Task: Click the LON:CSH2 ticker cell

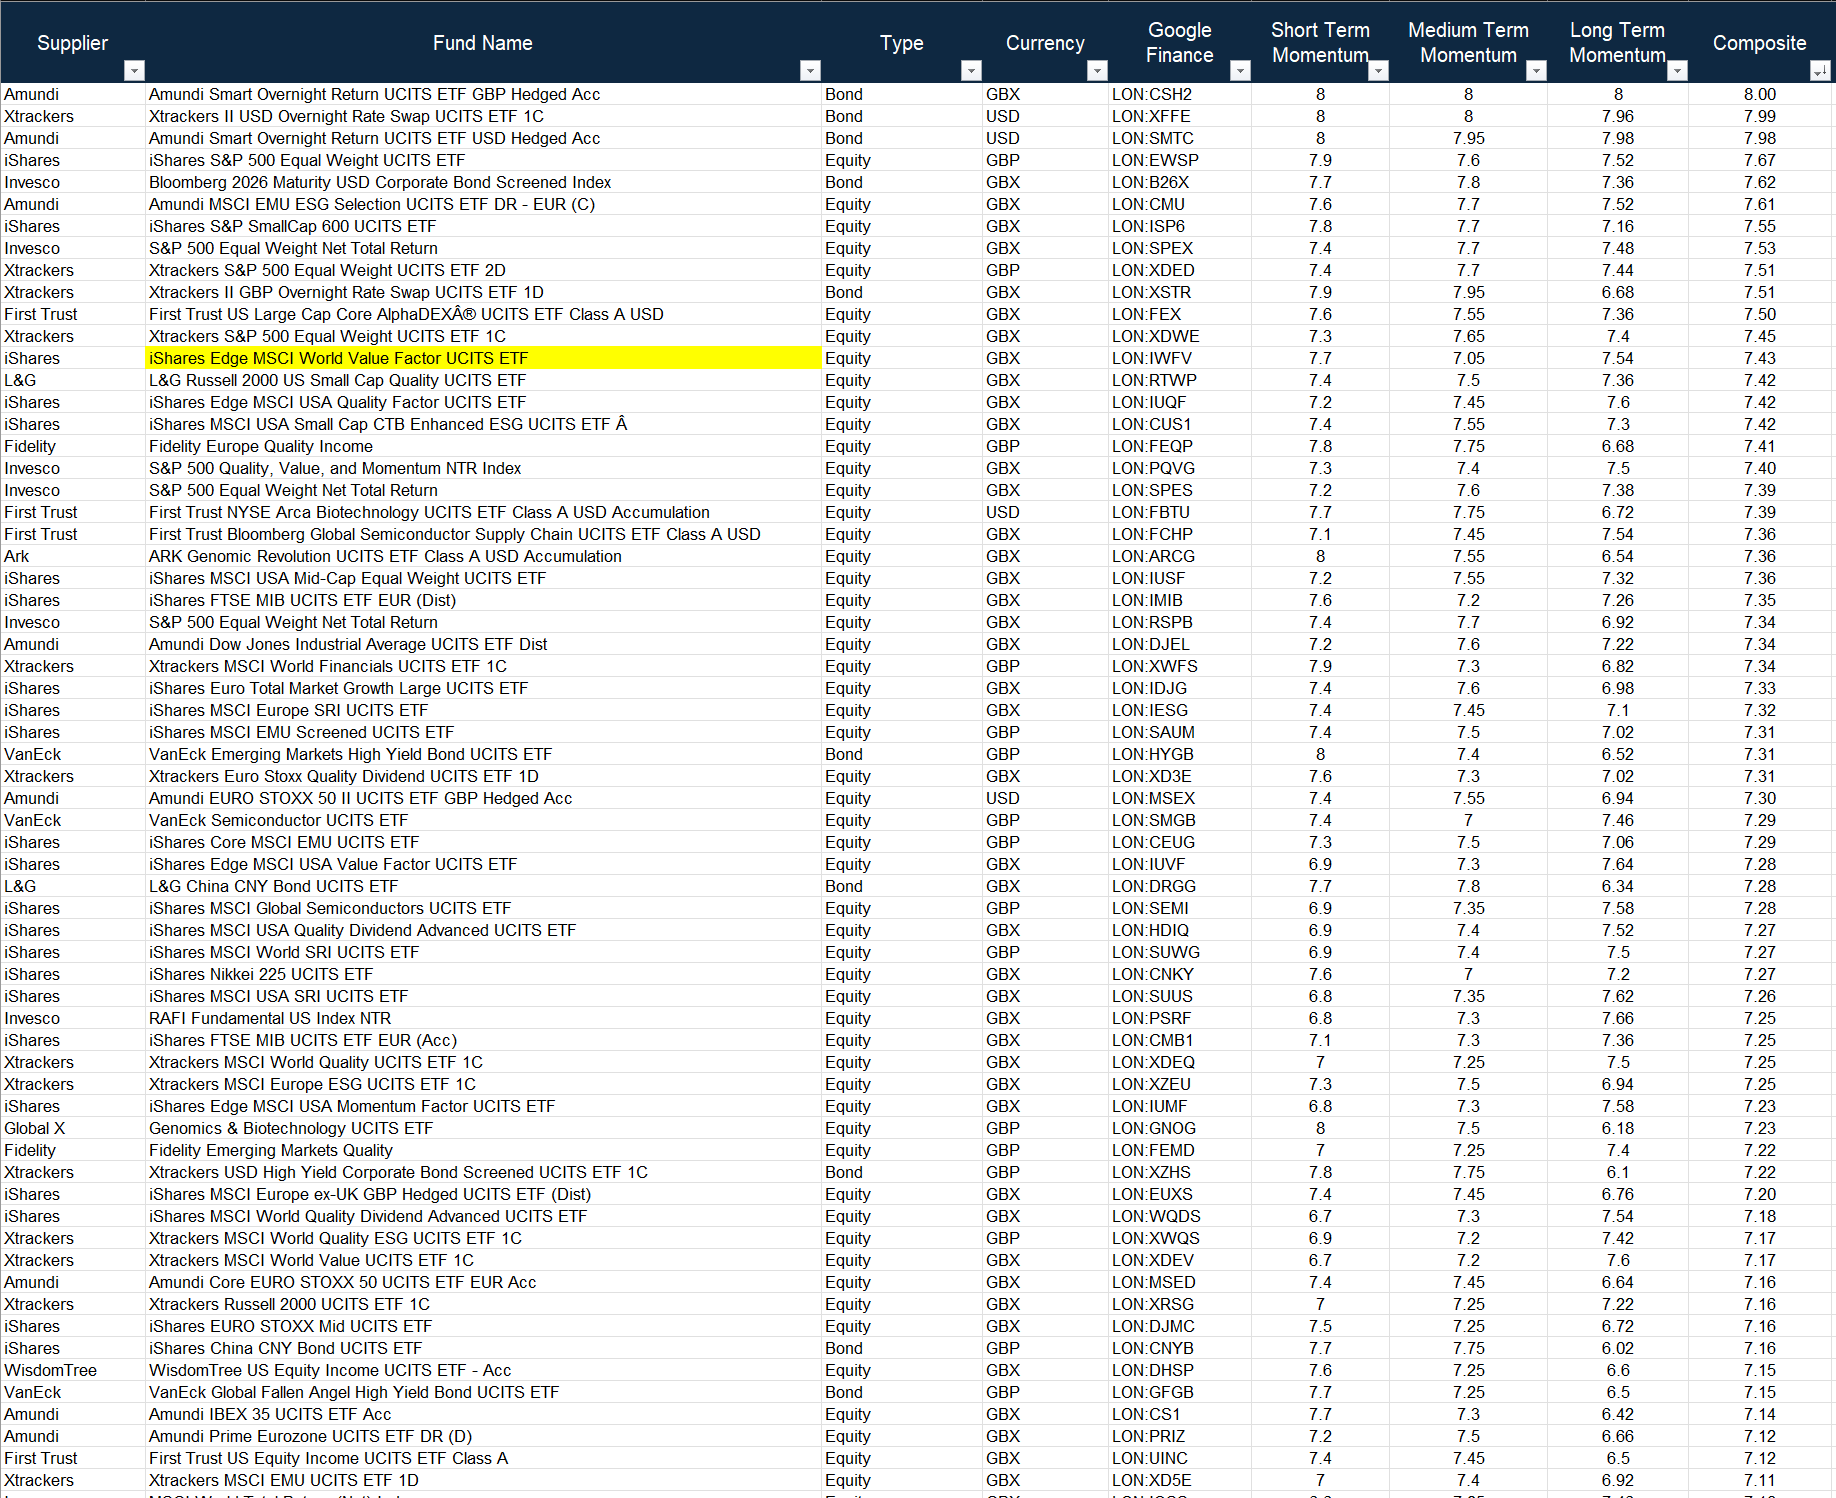Action: point(1179,94)
